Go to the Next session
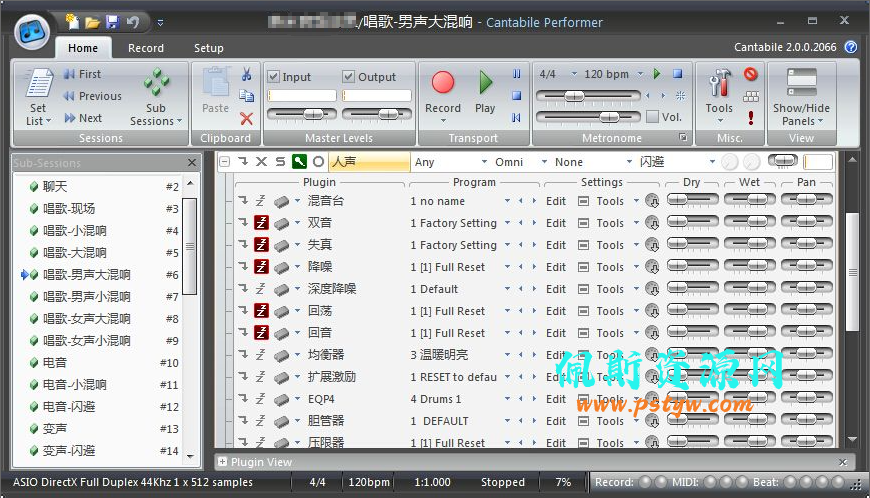The height and width of the screenshot is (498, 870). click(83, 118)
